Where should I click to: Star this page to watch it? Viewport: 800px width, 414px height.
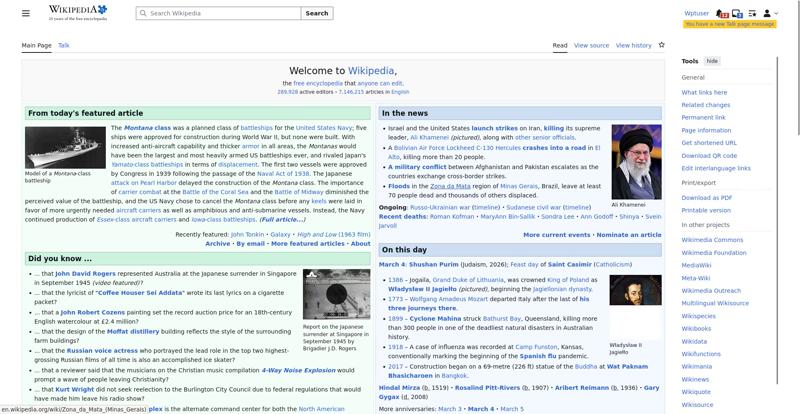(x=661, y=45)
